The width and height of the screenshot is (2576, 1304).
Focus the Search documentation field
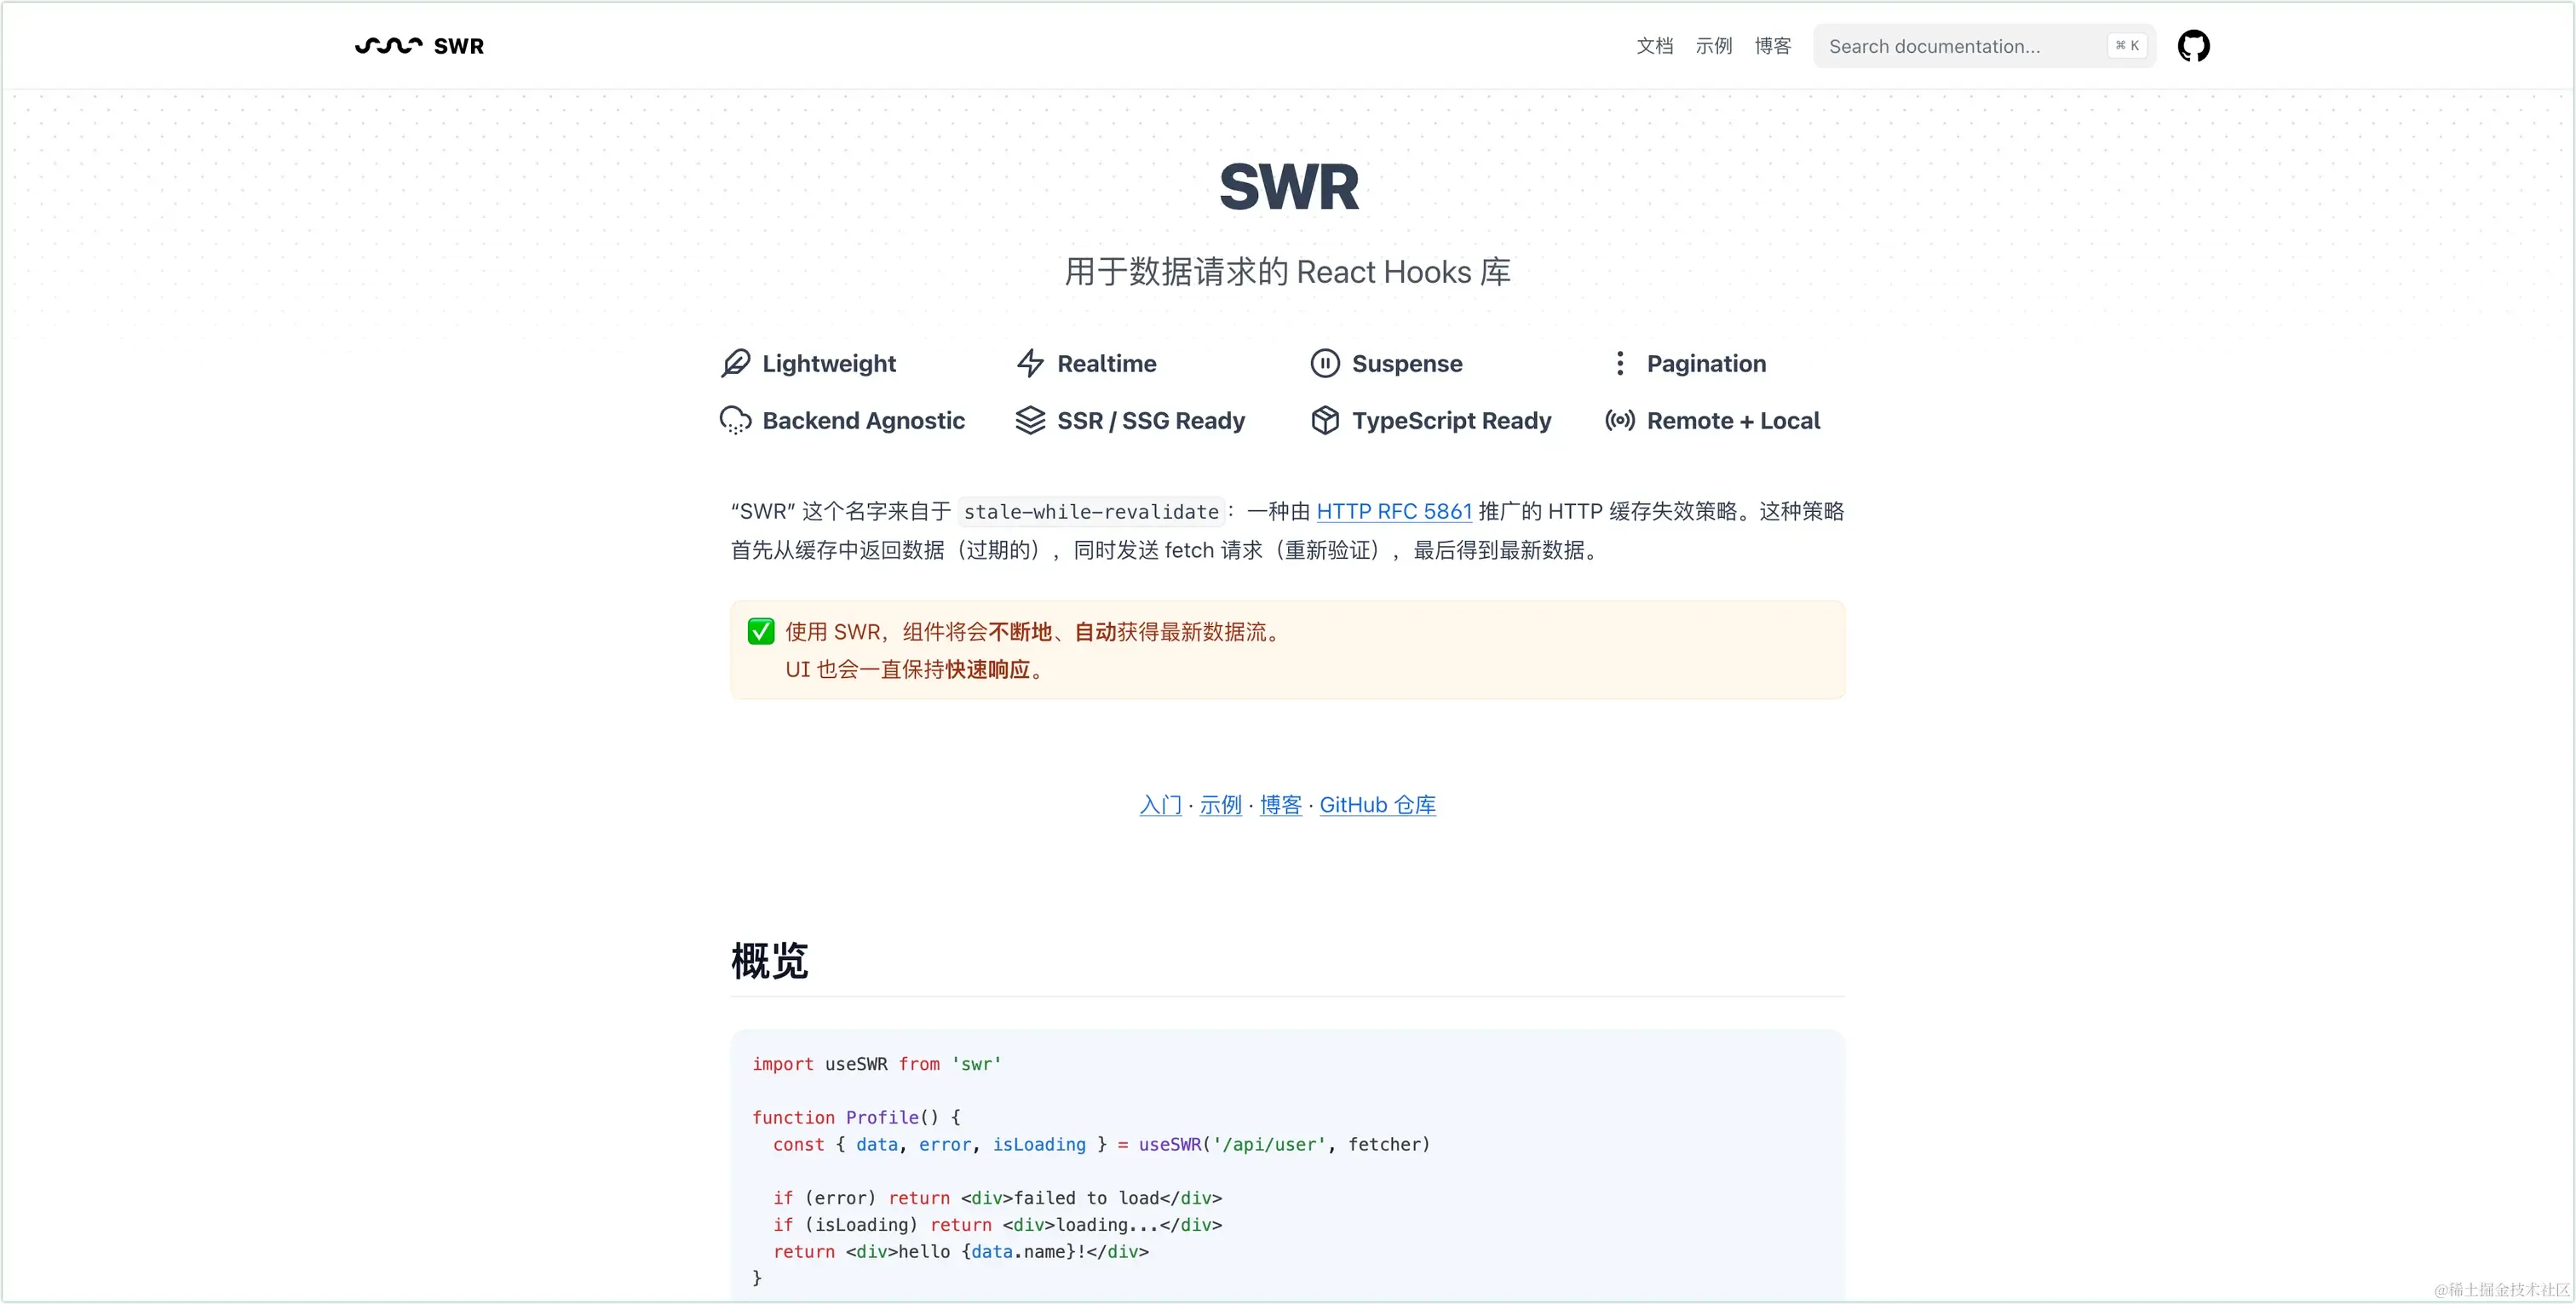[1984, 46]
